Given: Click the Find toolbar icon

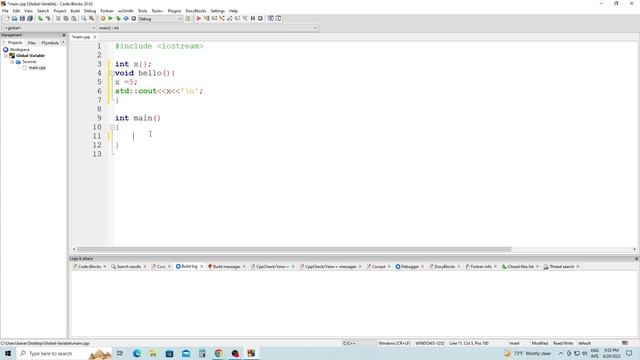Looking at the screenshot, I should (x=84, y=18).
